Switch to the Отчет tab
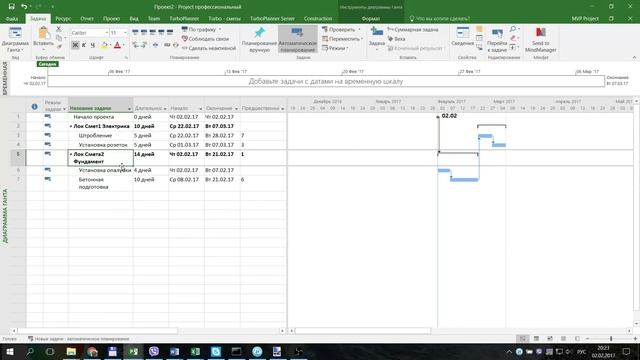This screenshot has width=640, height=360. pos(87,18)
